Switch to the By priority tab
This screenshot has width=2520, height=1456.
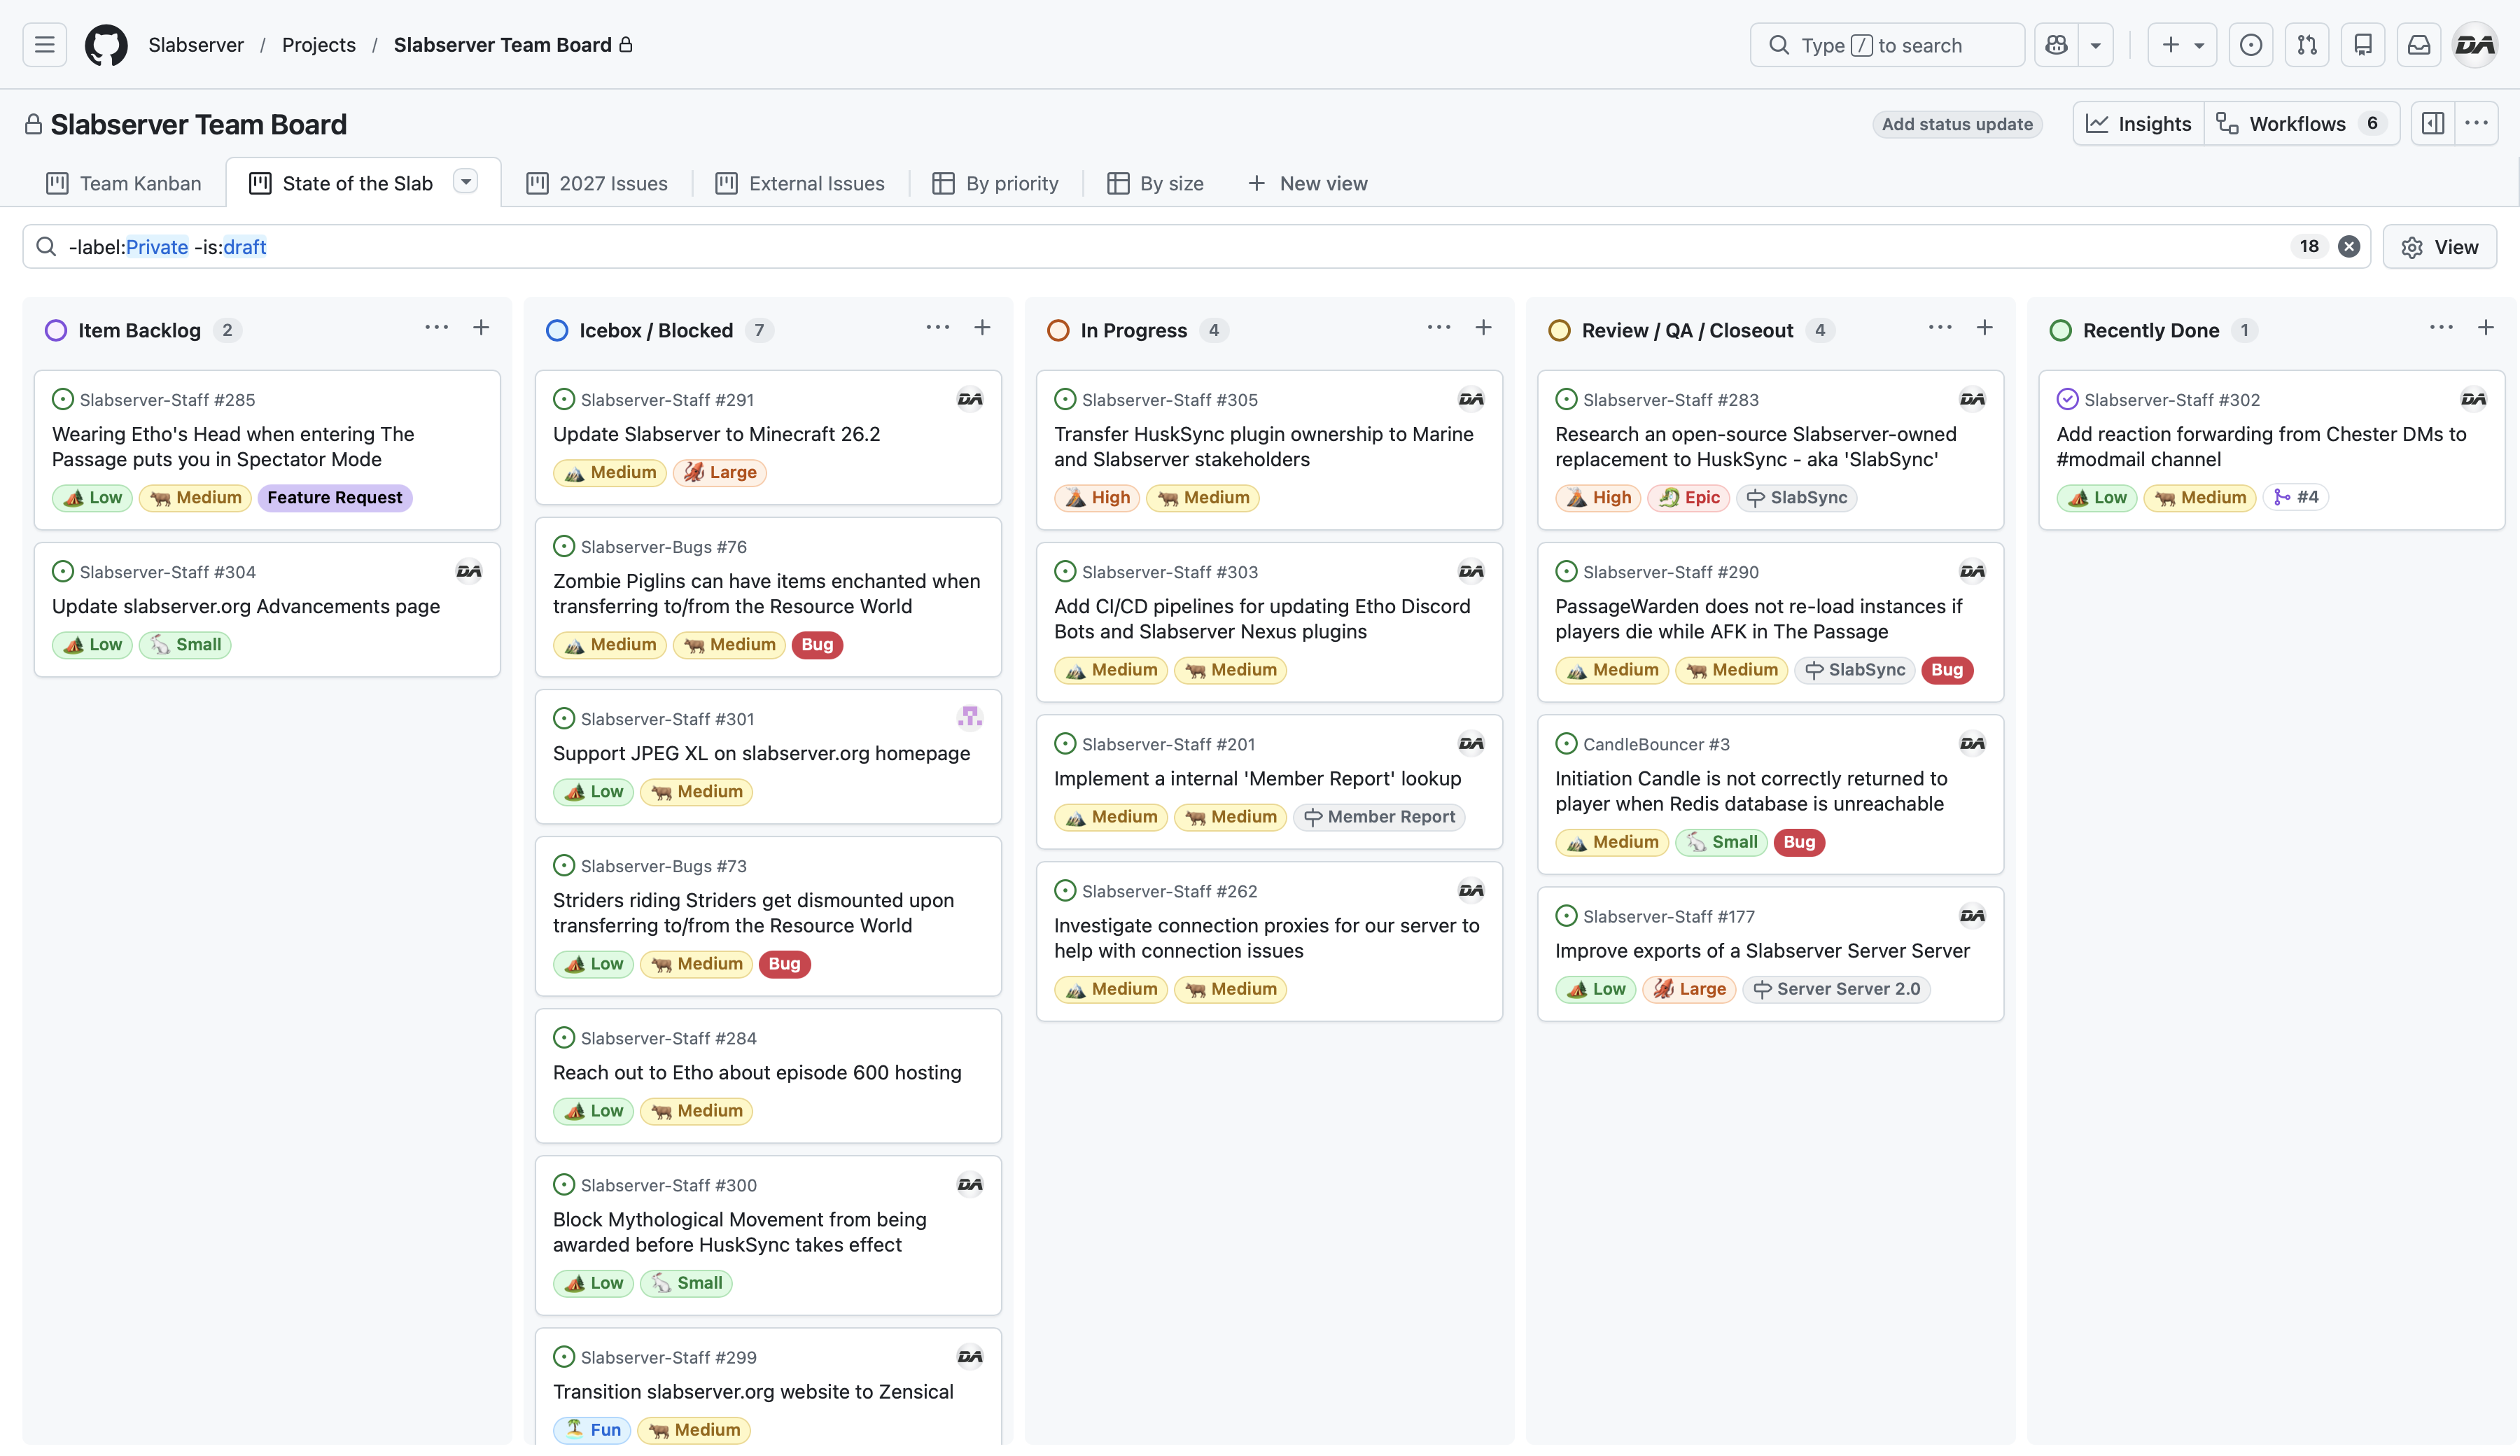click(x=996, y=183)
